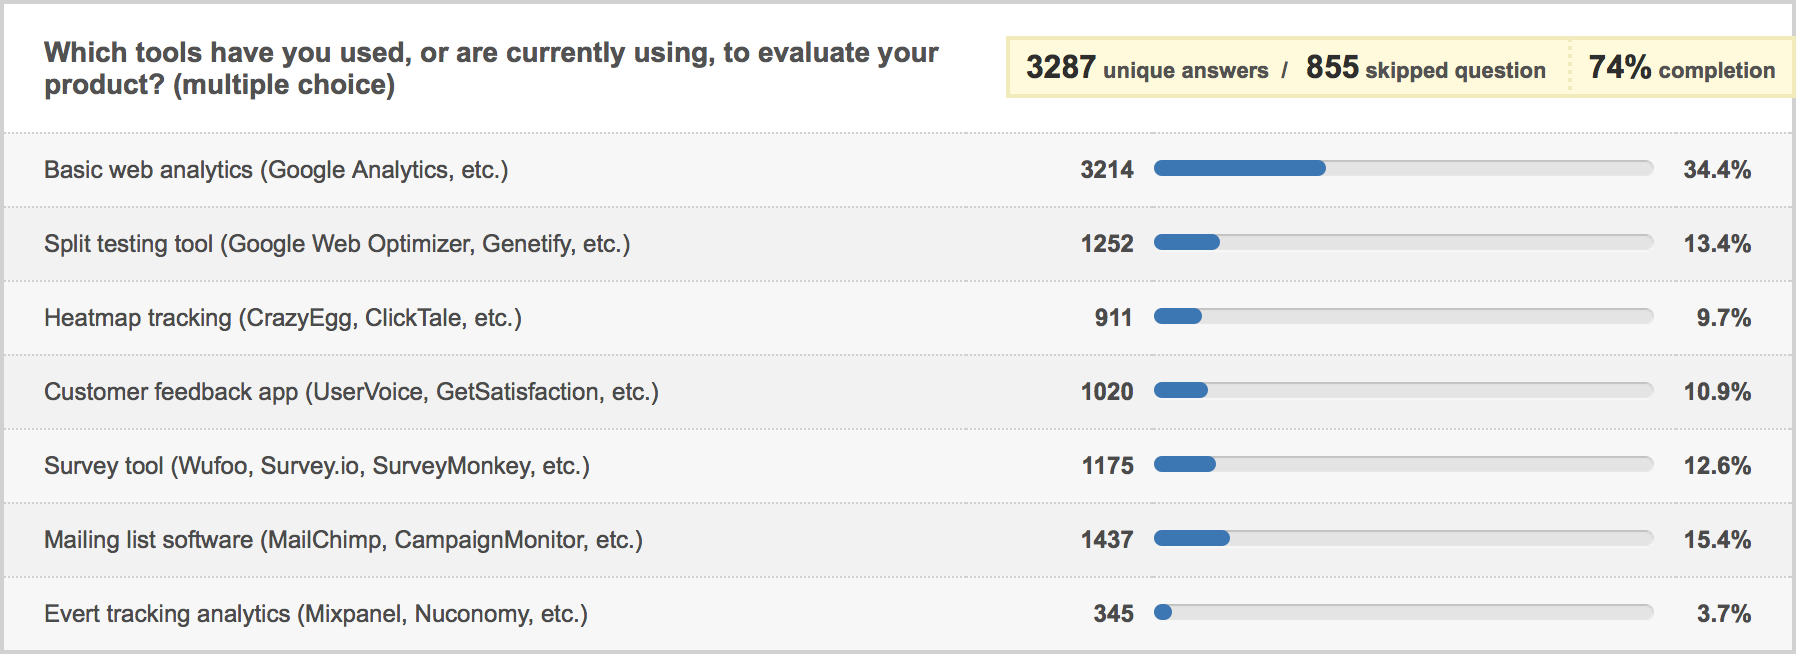Click the 855 skipped question stat

[x=1426, y=68]
